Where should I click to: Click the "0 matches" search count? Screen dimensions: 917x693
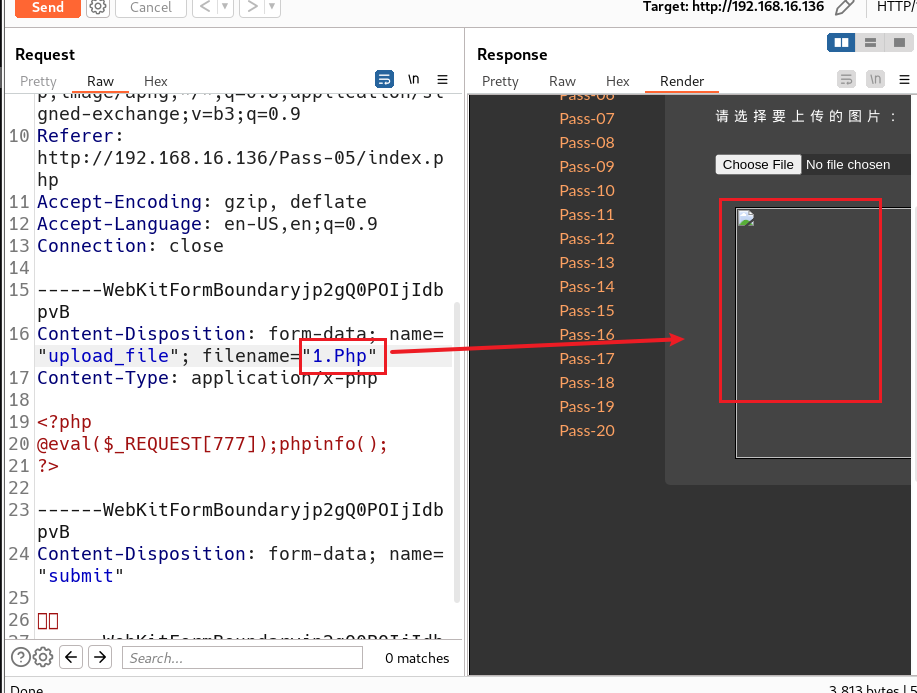pos(417,658)
